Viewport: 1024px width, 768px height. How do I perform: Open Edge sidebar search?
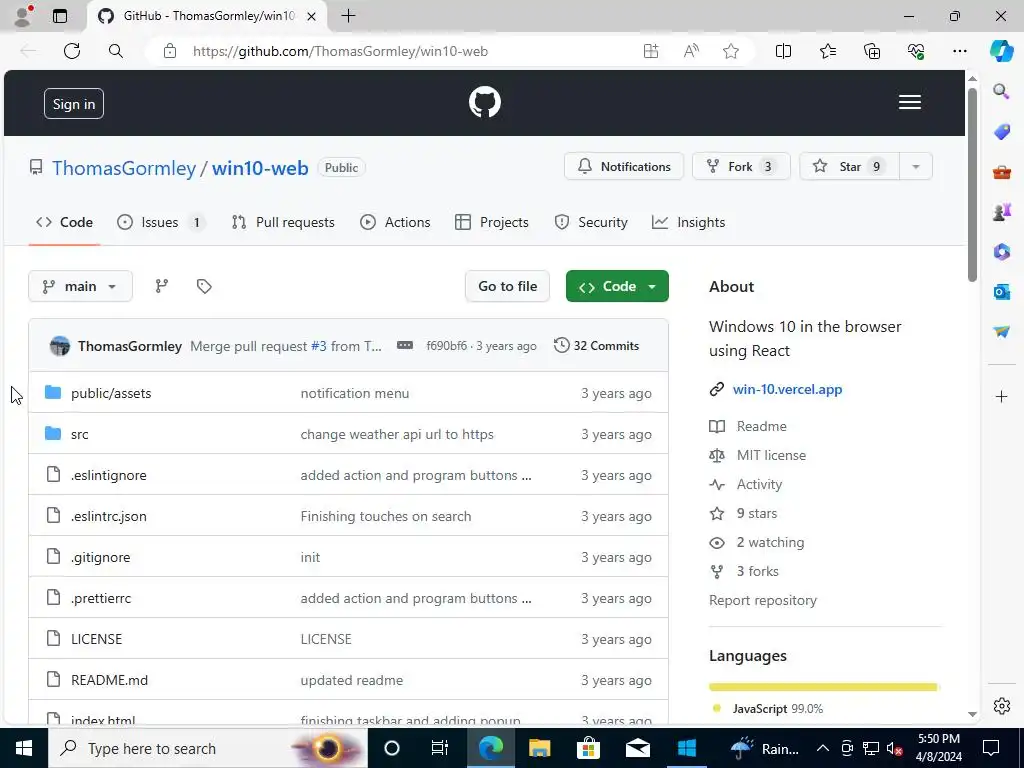pos(1001,91)
